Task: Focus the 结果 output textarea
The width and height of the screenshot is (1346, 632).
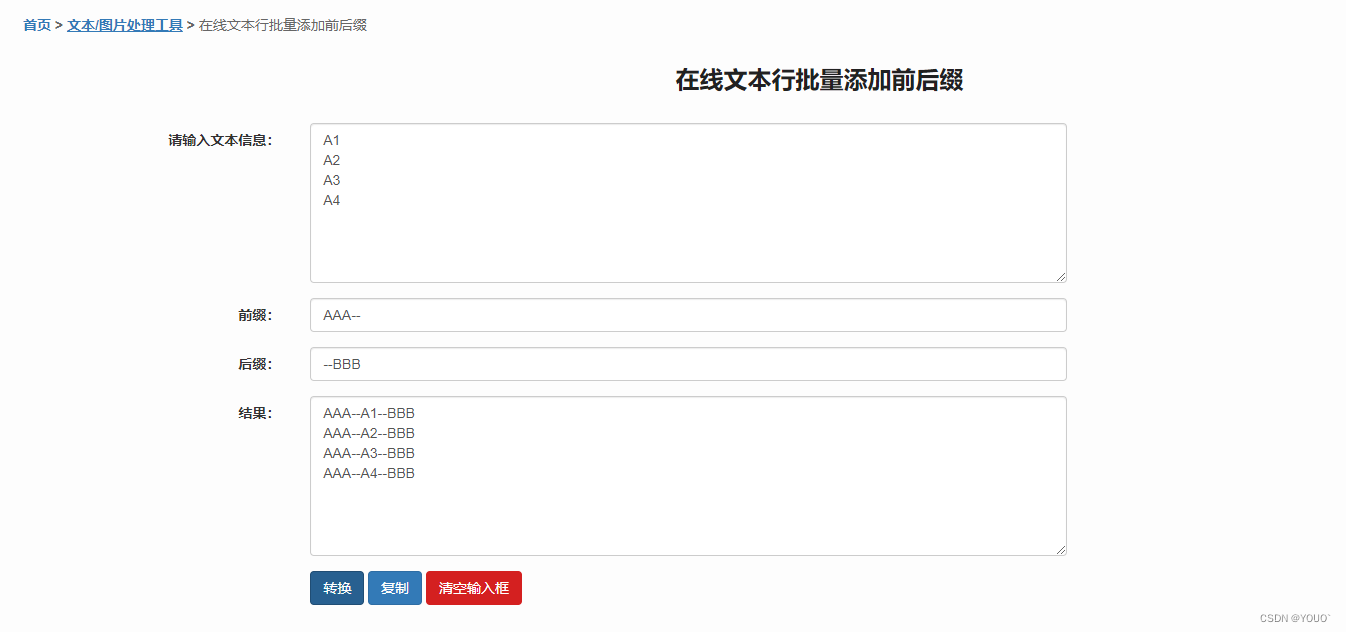Action: point(688,476)
